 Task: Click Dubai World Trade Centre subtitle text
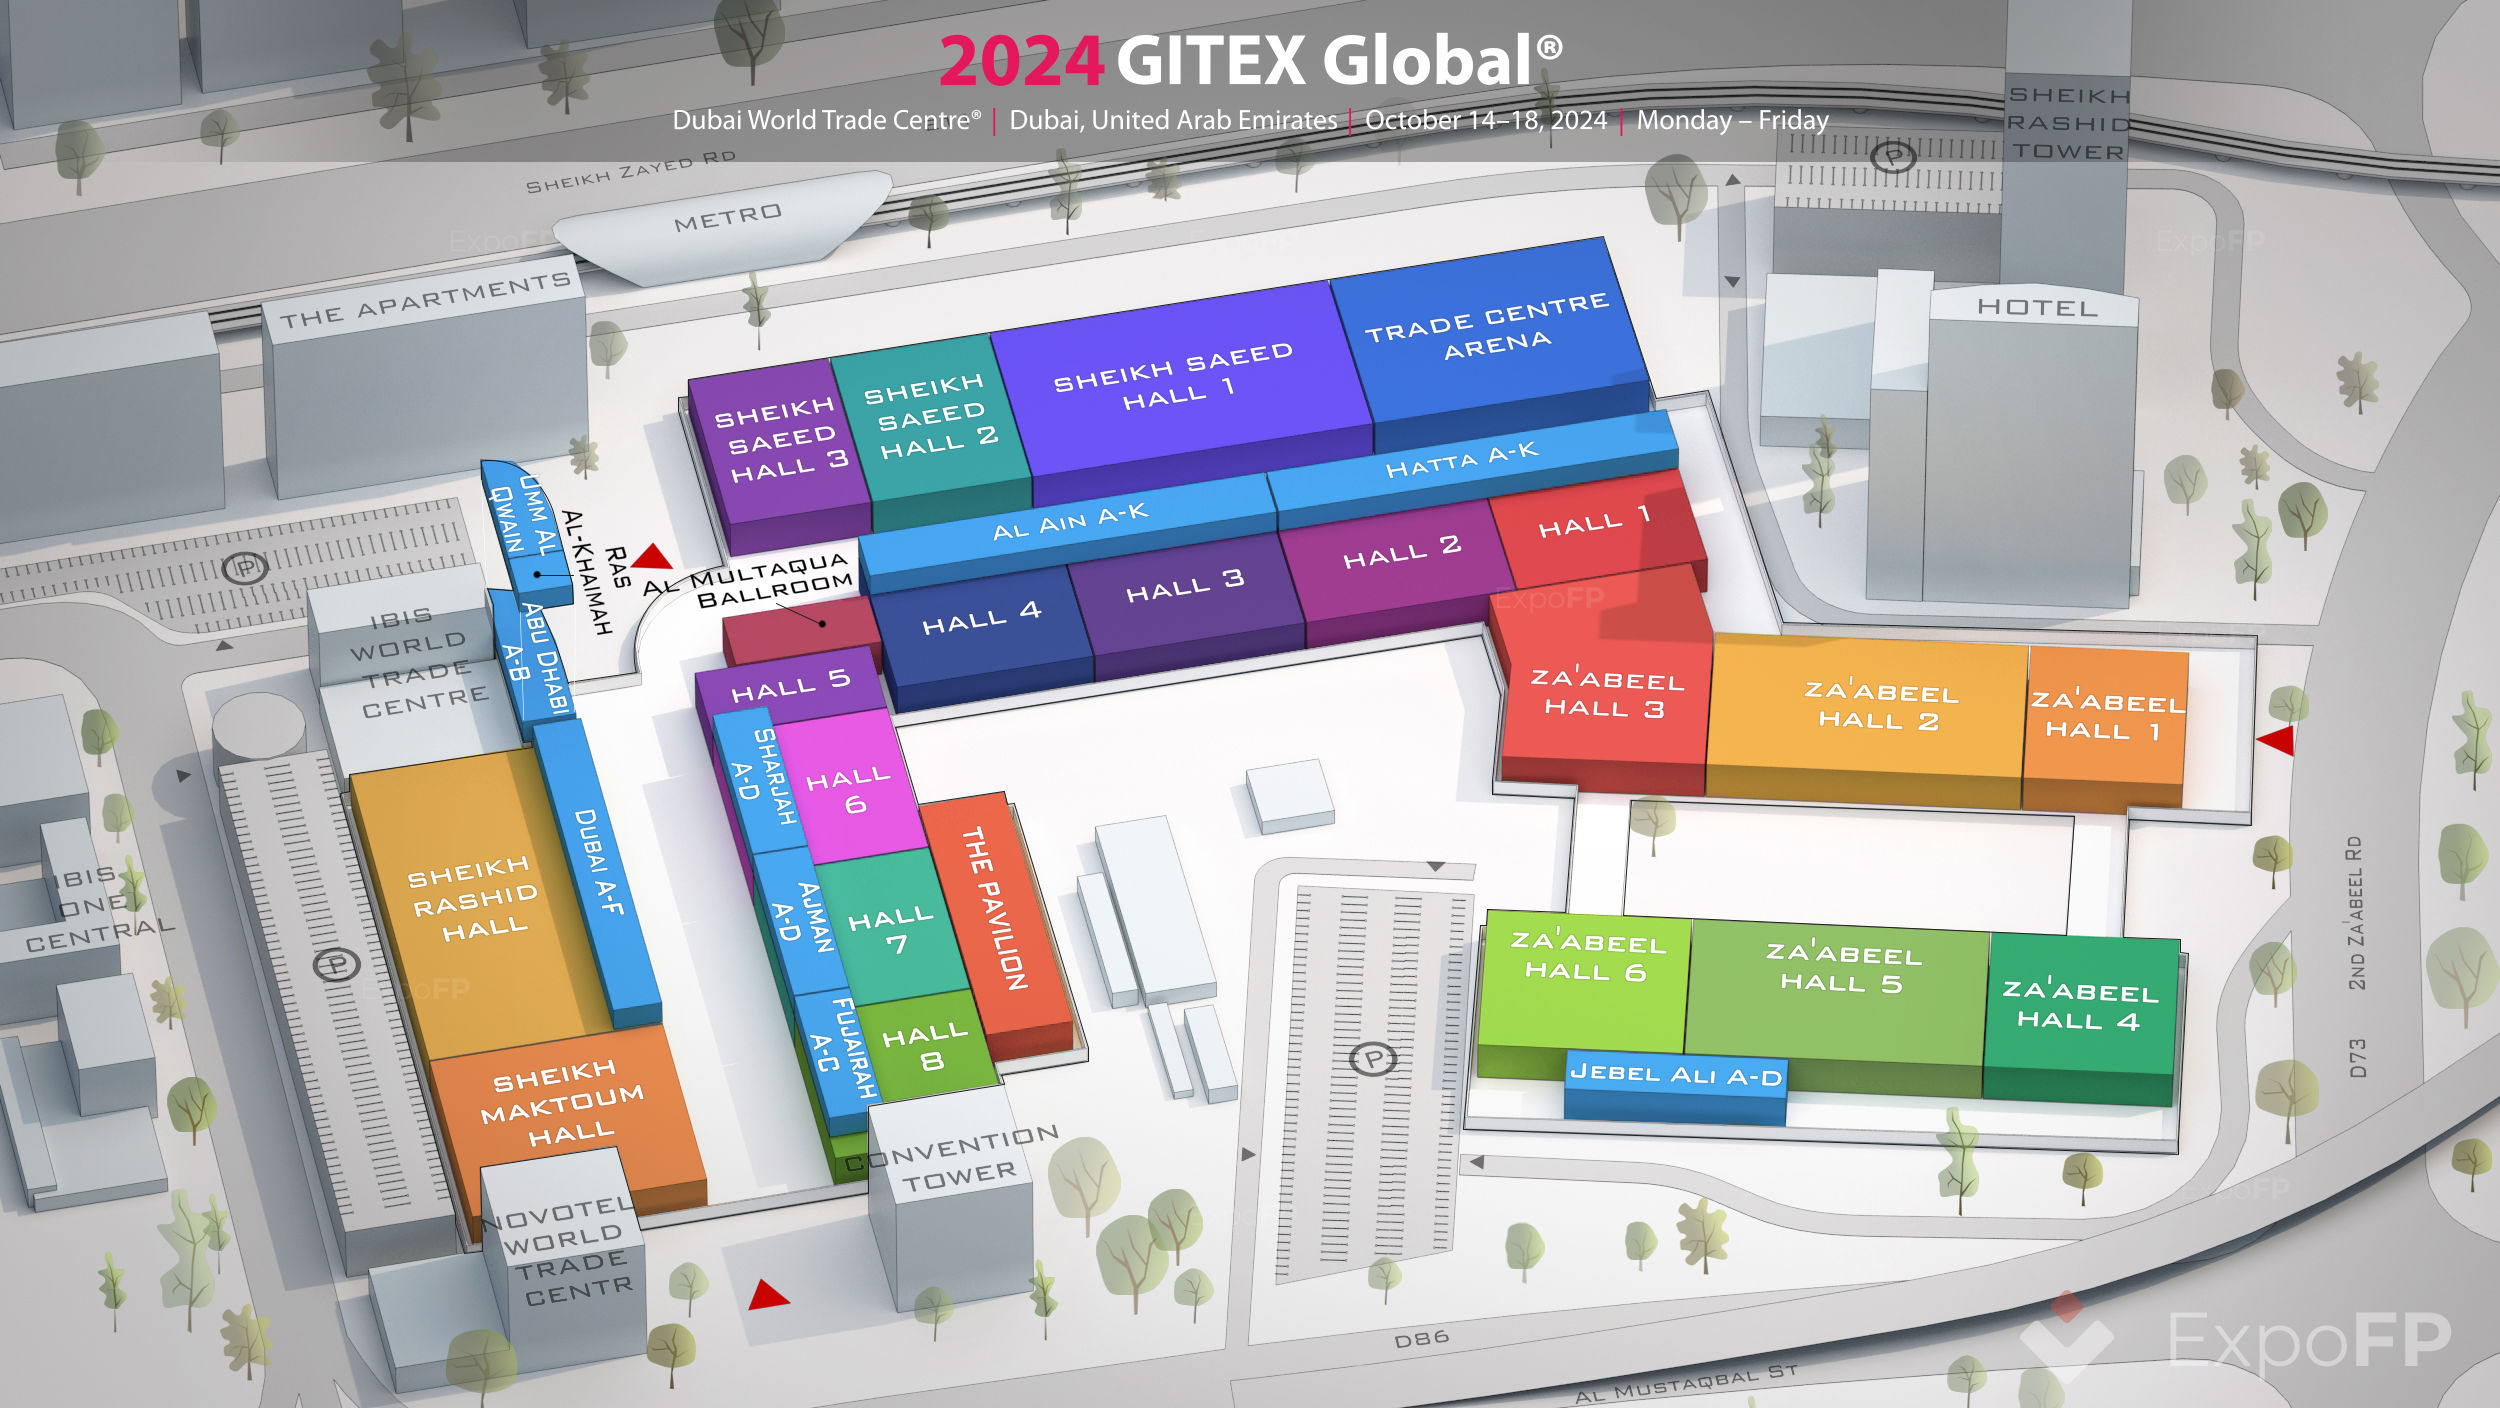coord(826,120)
